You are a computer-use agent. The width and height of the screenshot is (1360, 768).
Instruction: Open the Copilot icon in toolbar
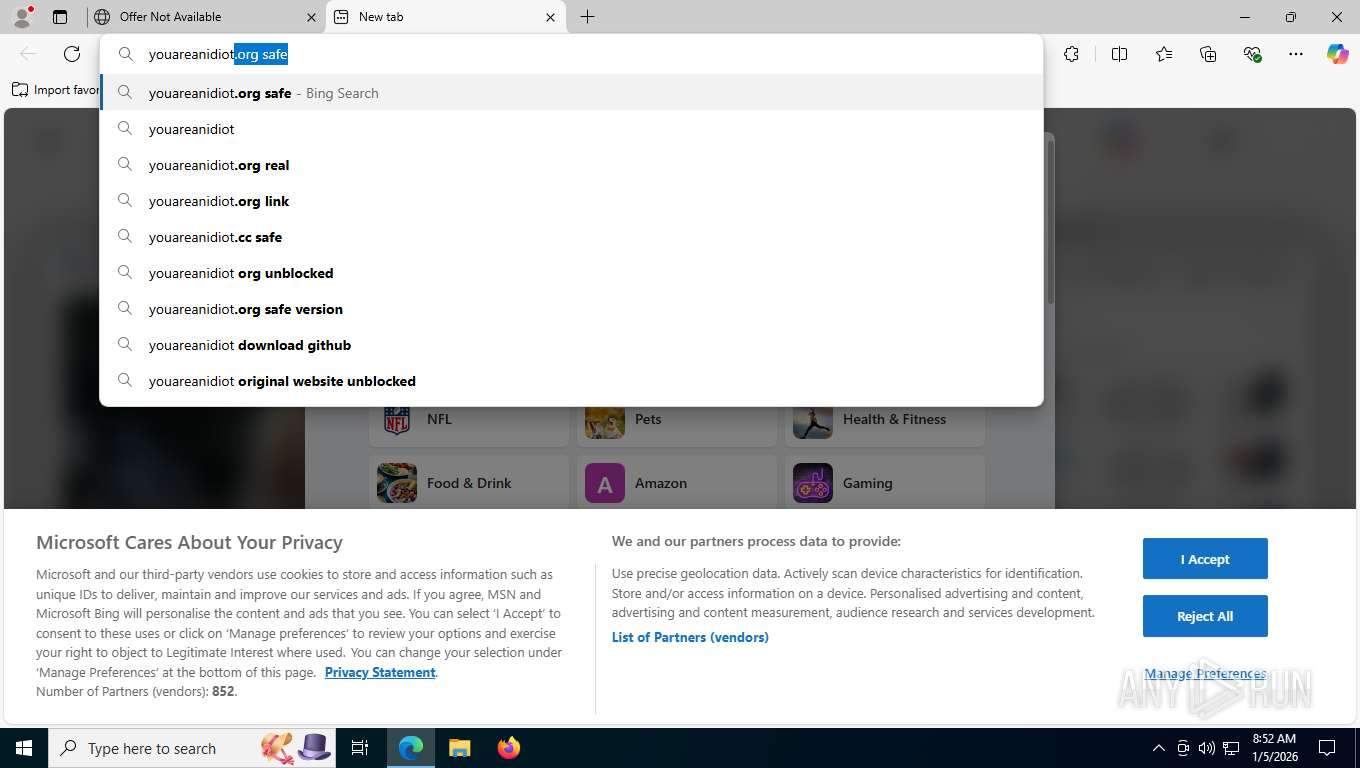(x=1338, y=54)
